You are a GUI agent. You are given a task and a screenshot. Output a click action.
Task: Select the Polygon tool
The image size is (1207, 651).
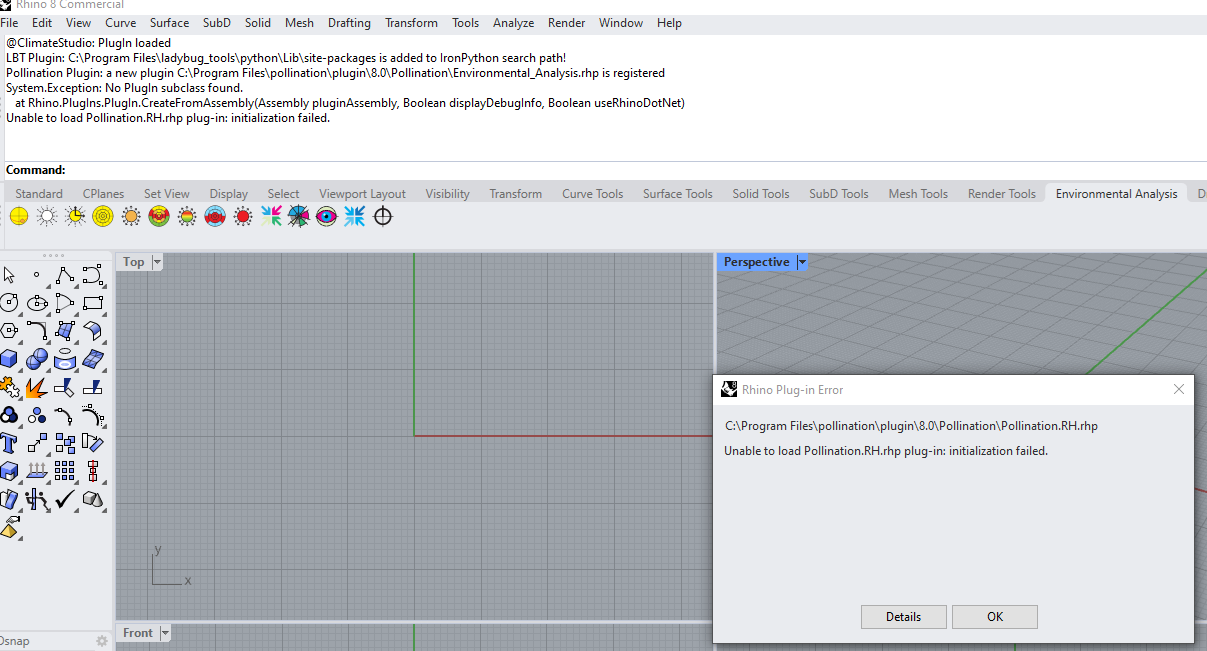pos(9,330)
